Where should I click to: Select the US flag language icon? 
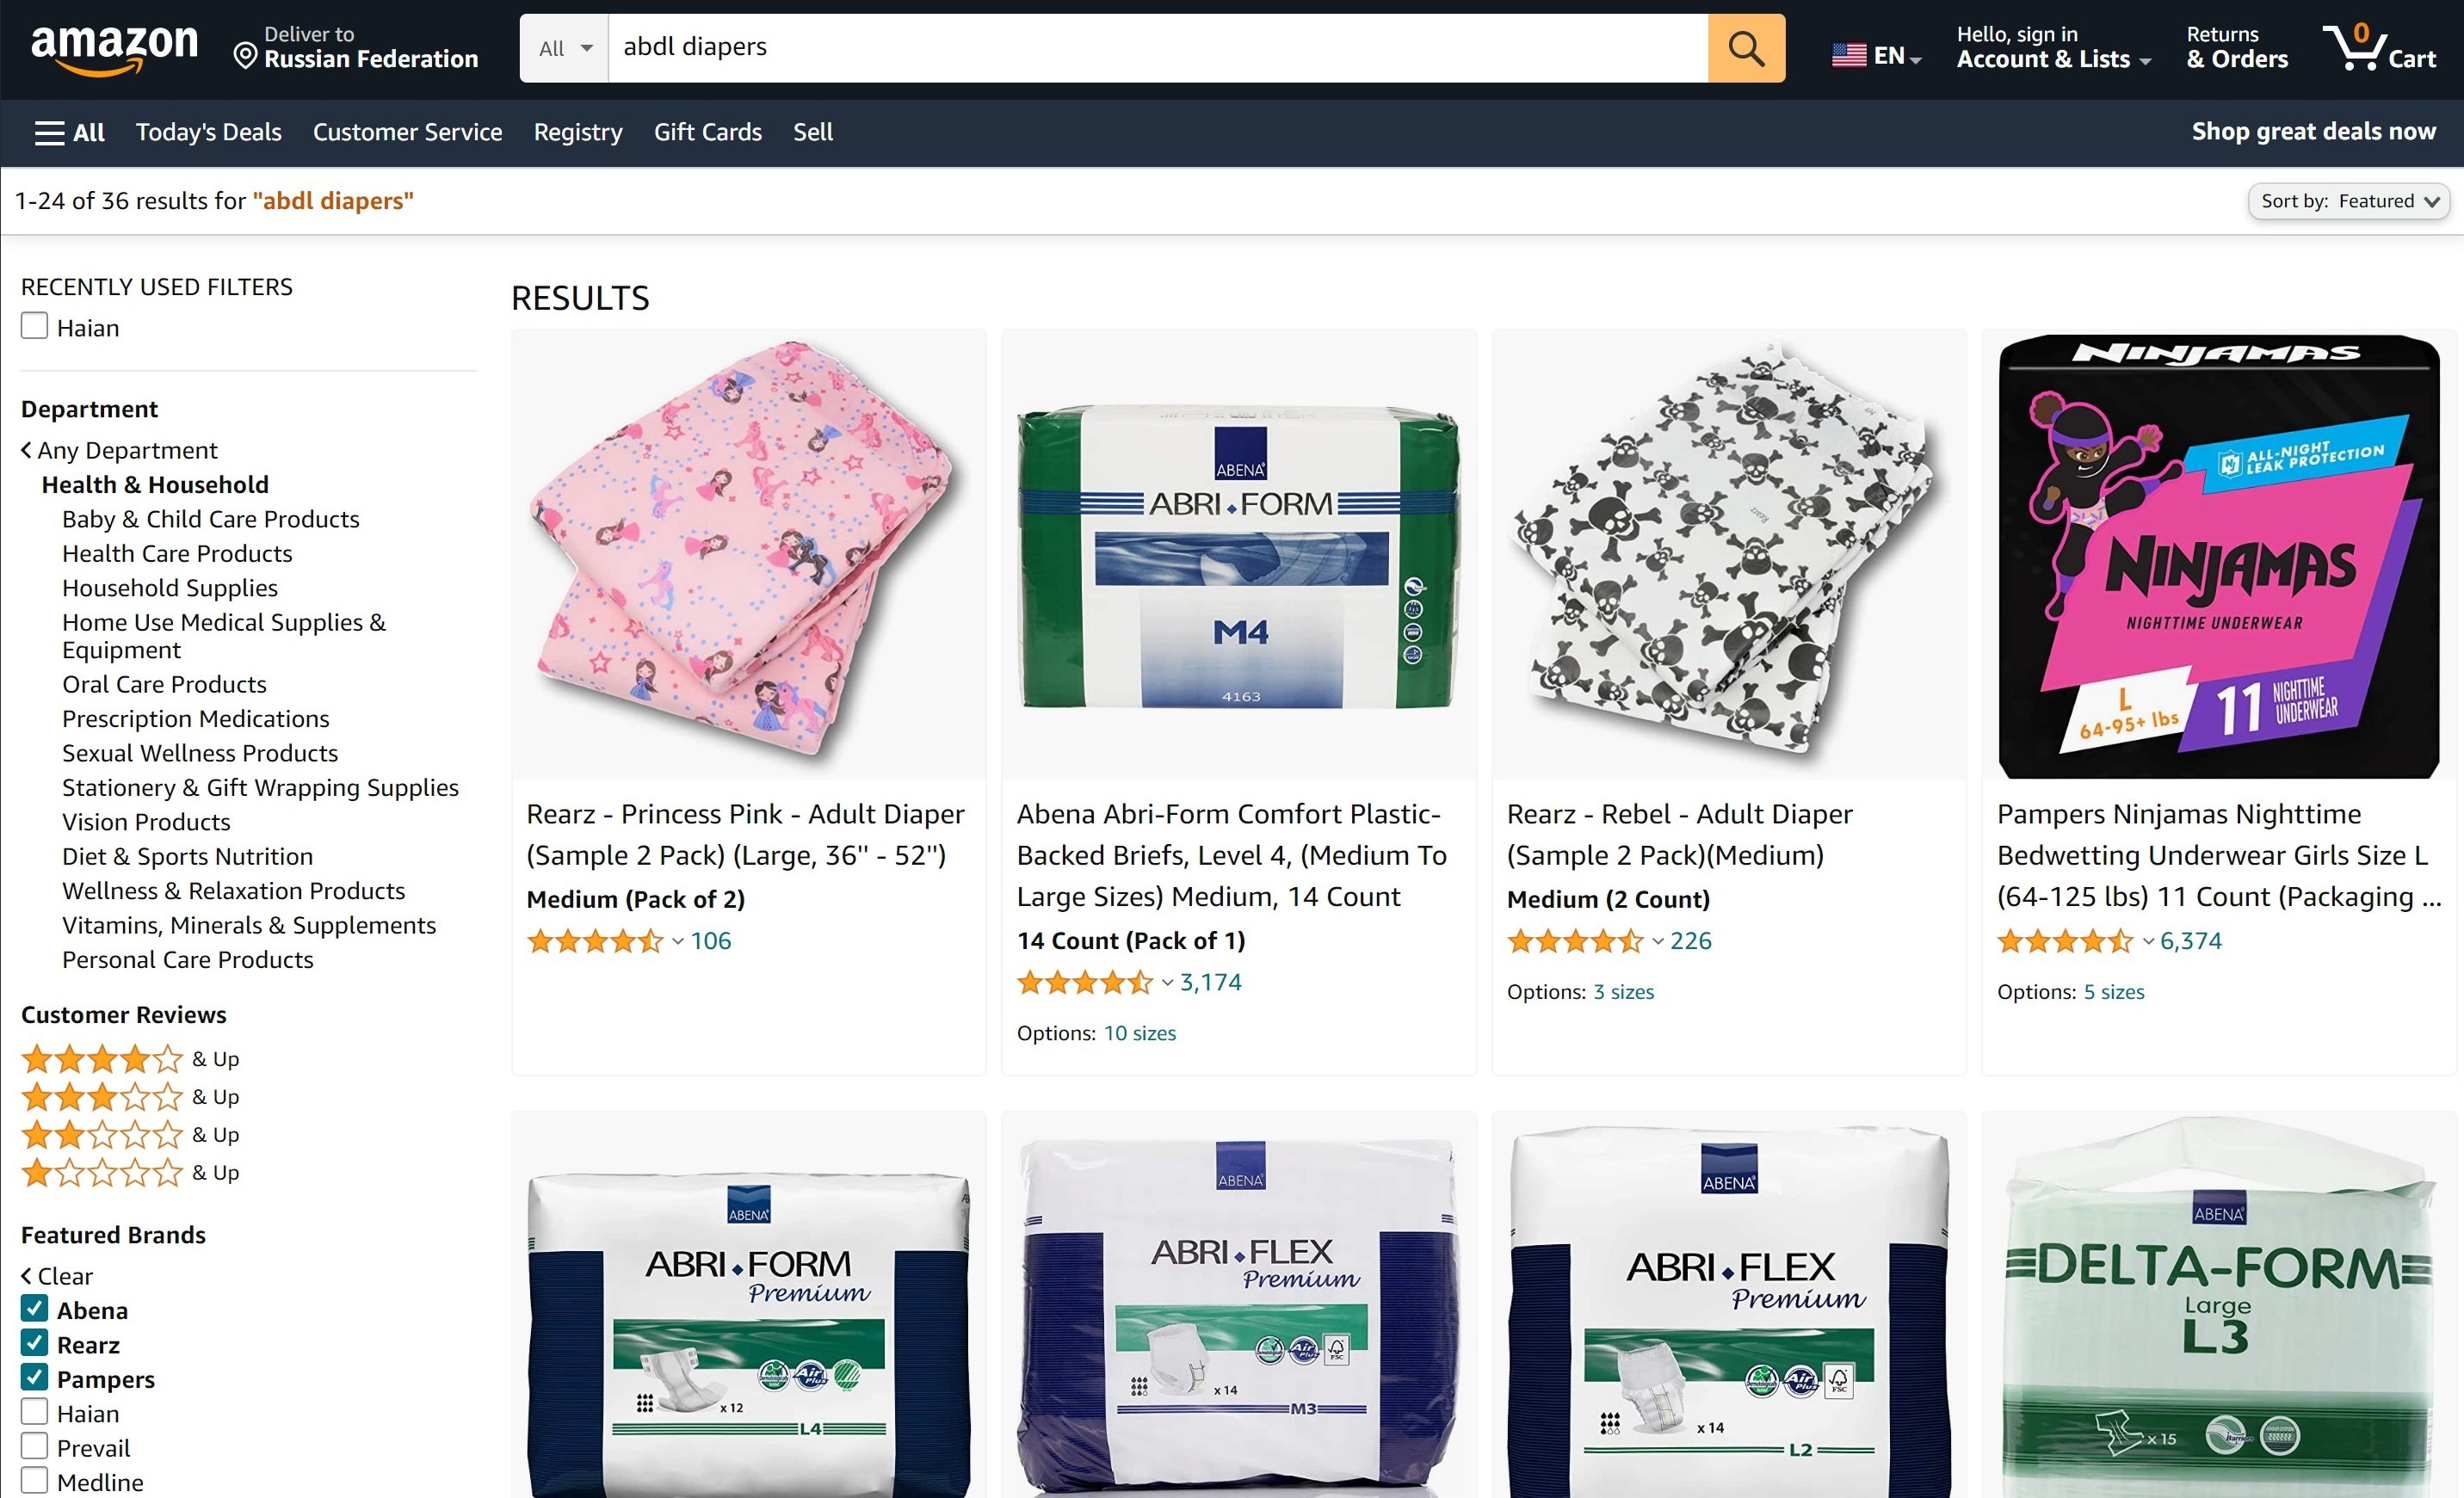click(1849, 55)
